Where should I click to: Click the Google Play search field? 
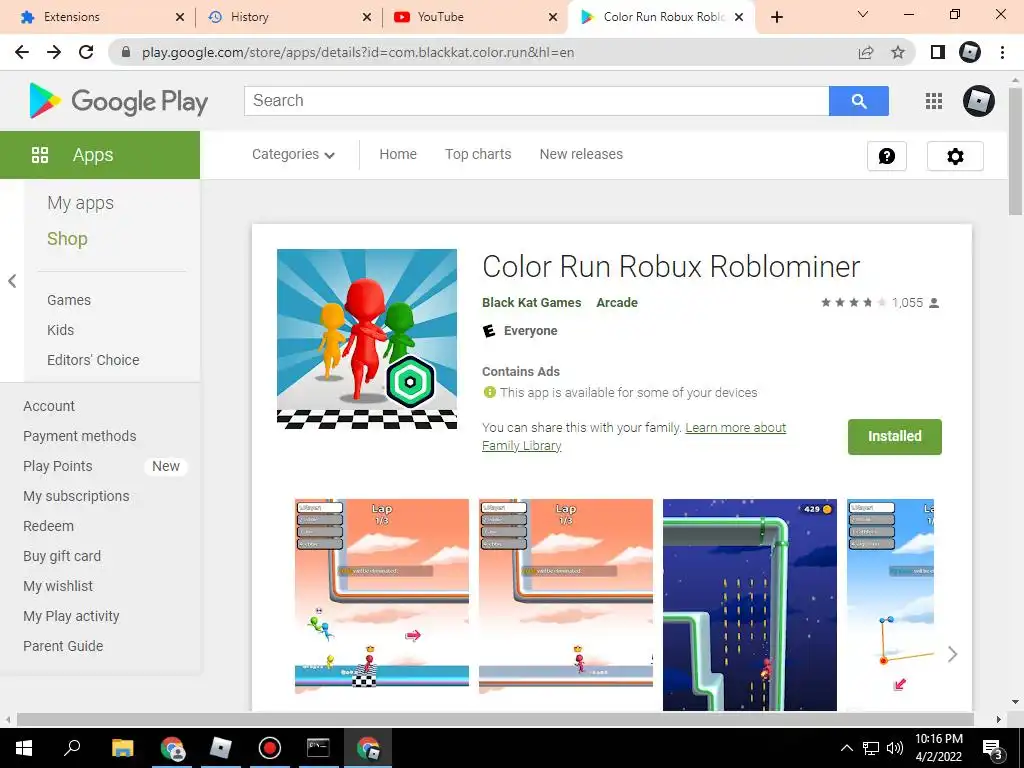[537, 101]
